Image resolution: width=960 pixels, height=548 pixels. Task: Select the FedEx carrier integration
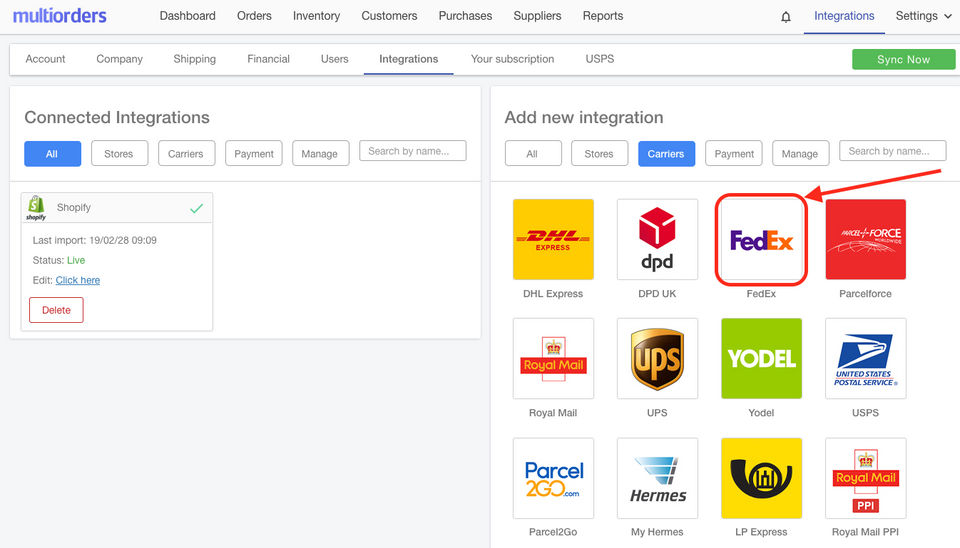[x=761, y=239]
